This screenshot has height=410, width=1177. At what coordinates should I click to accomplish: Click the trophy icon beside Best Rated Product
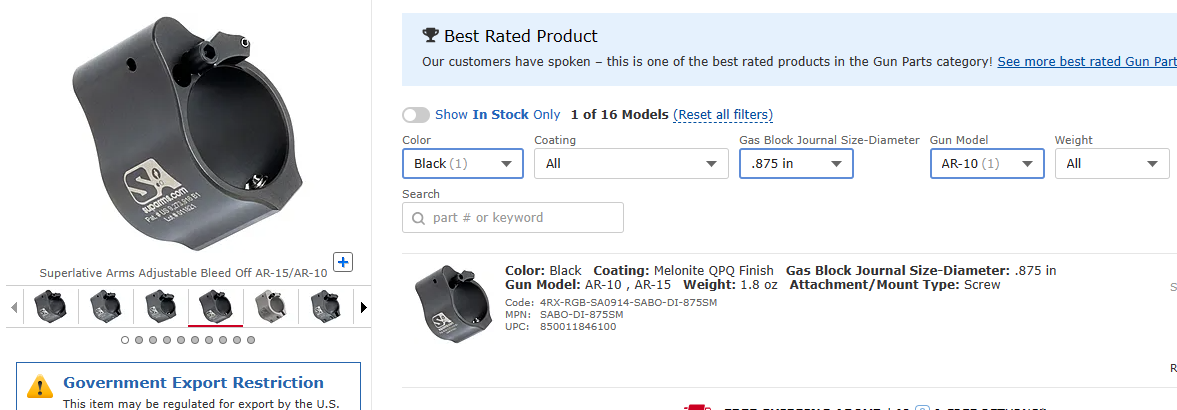tap(430, 35)
